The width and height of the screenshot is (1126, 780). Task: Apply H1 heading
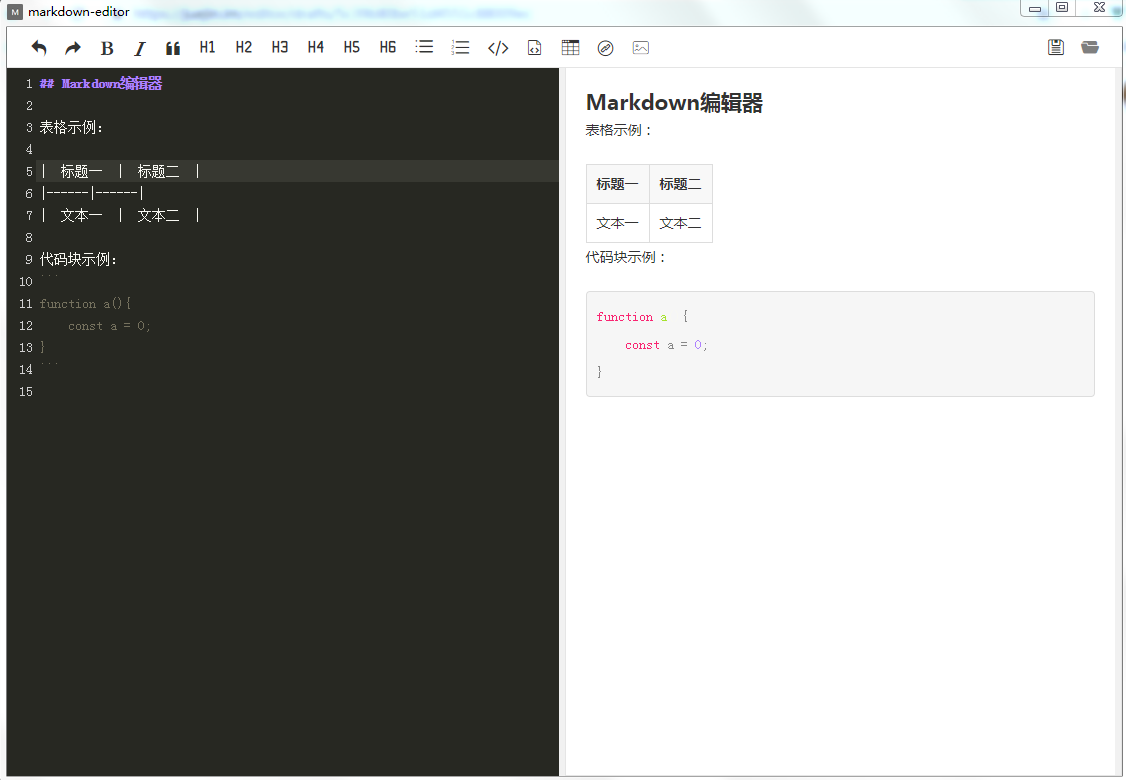tap(208, 47)
